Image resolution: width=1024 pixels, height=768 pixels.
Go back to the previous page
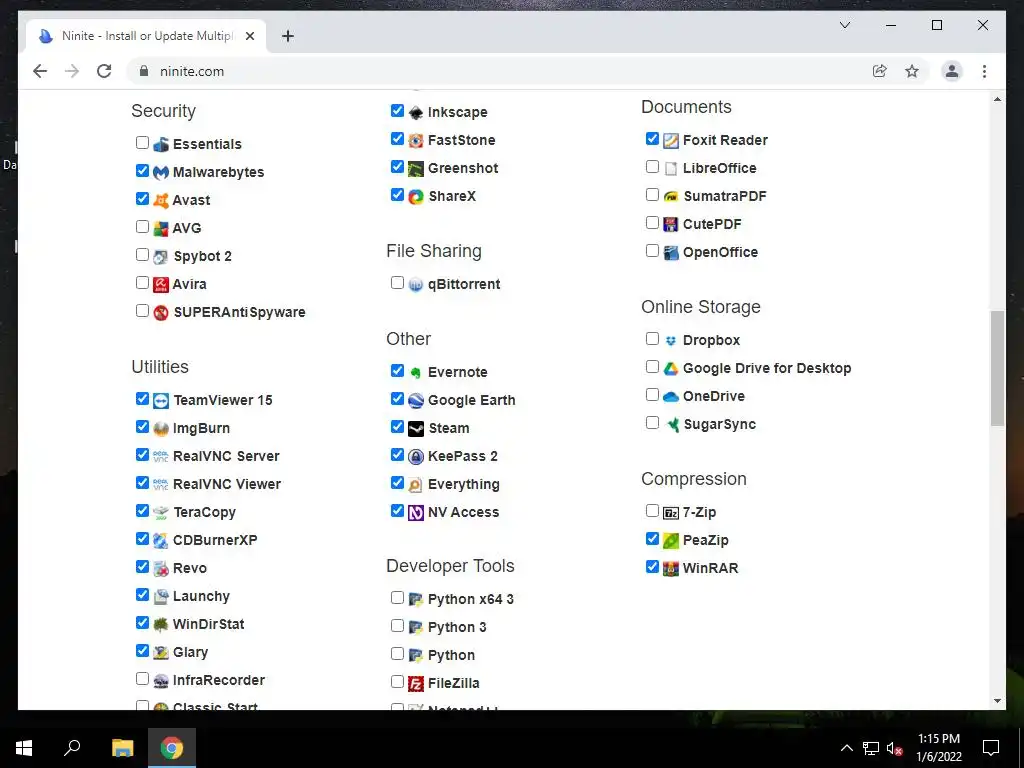point(40,71)
